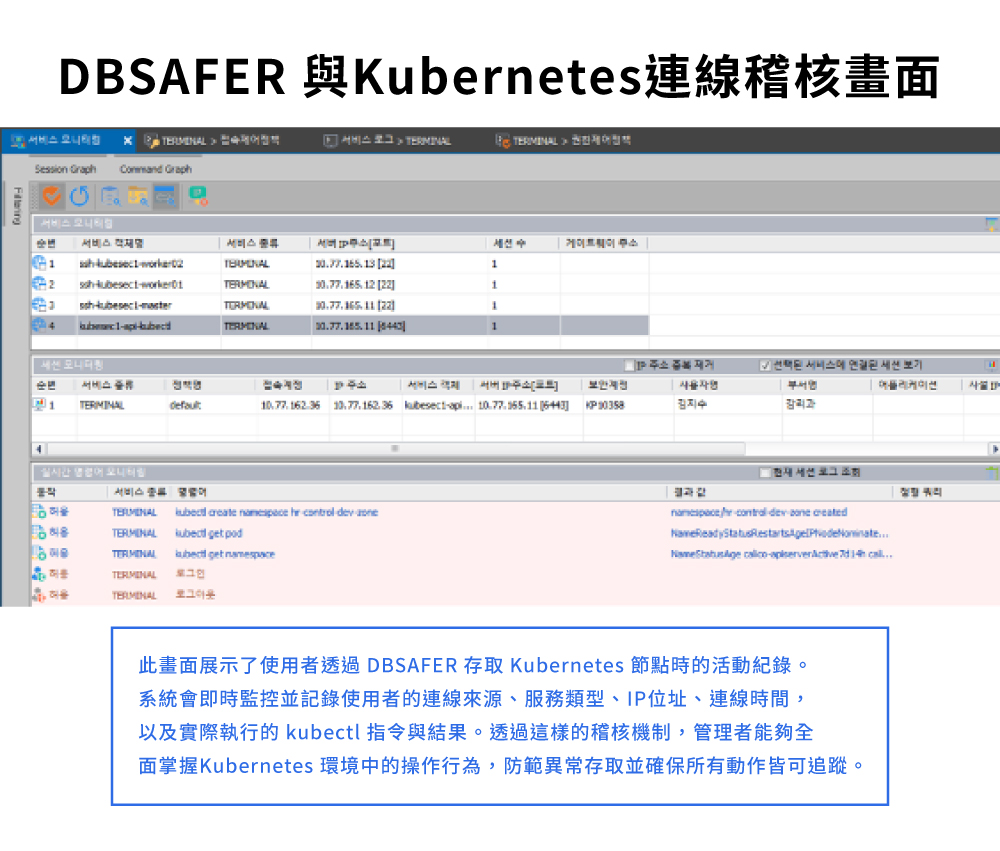
Task: Click the globe icon of ssh-kubesec1-worker01 row
Action: (x=39, y=284)
